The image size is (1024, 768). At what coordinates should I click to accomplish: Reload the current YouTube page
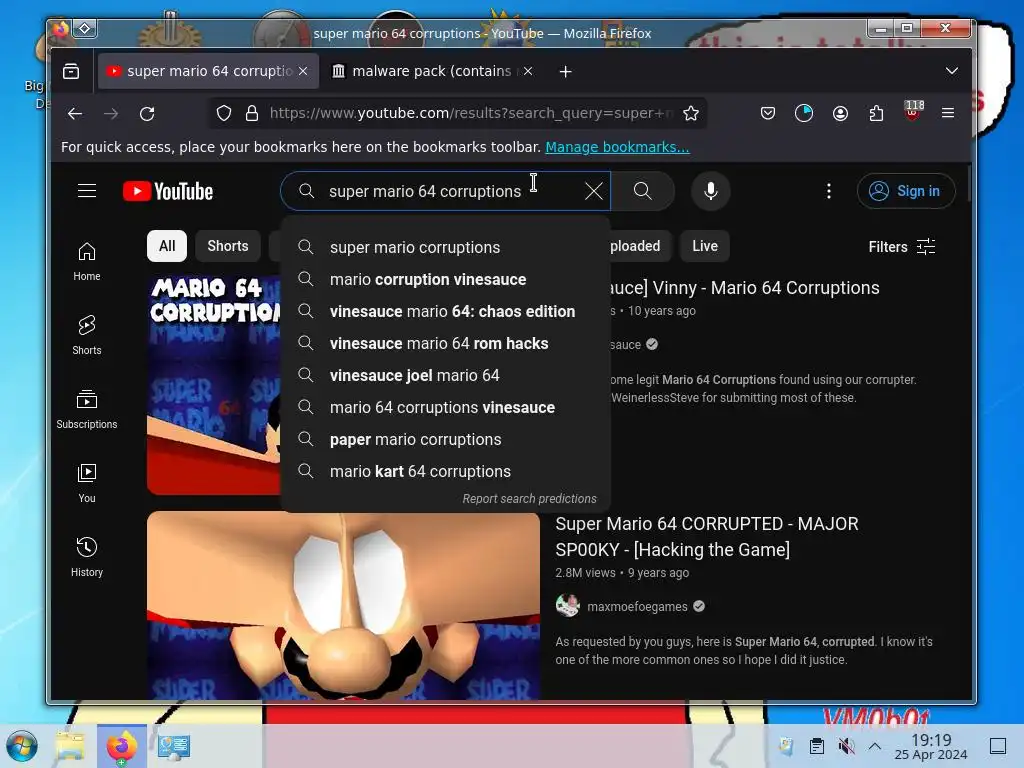(x=147, y=114)
